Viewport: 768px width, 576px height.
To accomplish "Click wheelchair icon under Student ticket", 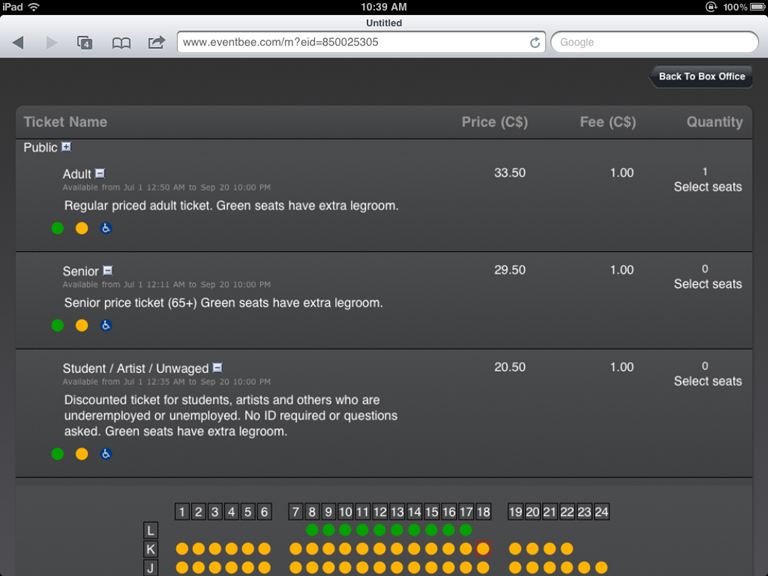I will pos(105,454).
